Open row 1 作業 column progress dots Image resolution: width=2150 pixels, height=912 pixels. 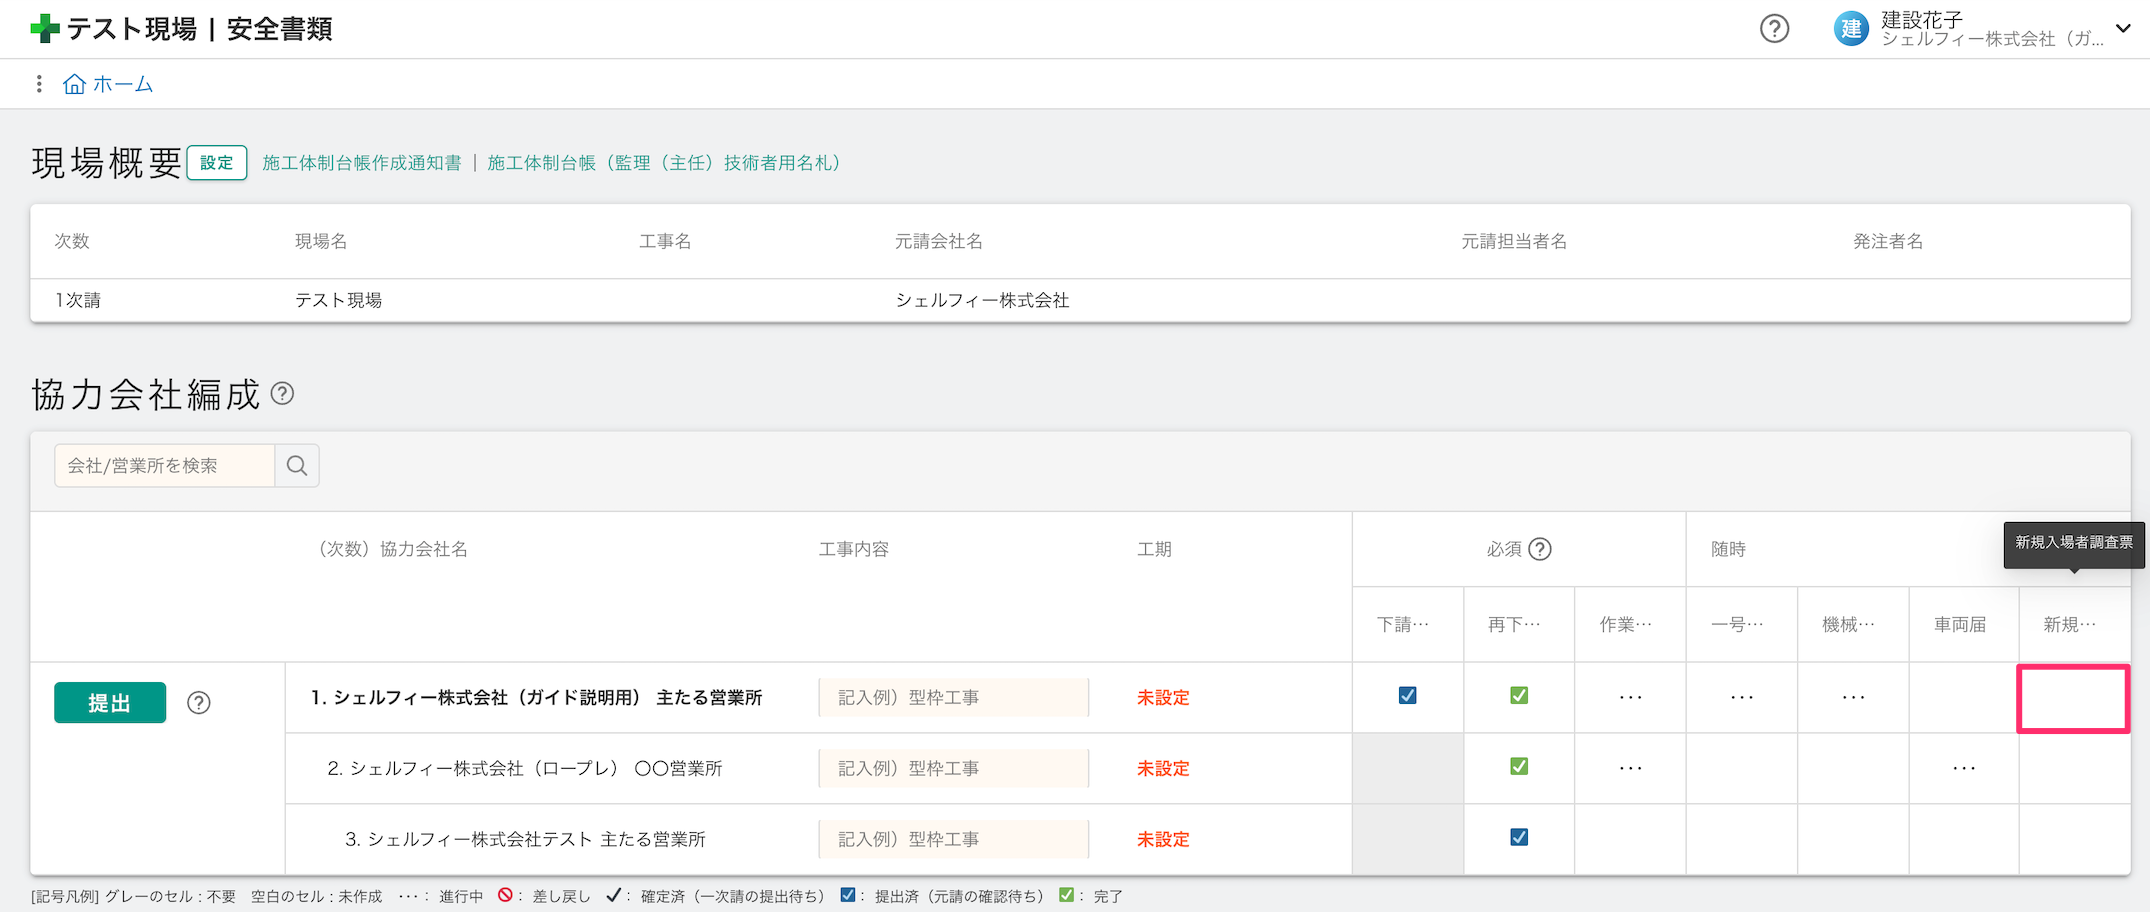tap(1630, 697)
